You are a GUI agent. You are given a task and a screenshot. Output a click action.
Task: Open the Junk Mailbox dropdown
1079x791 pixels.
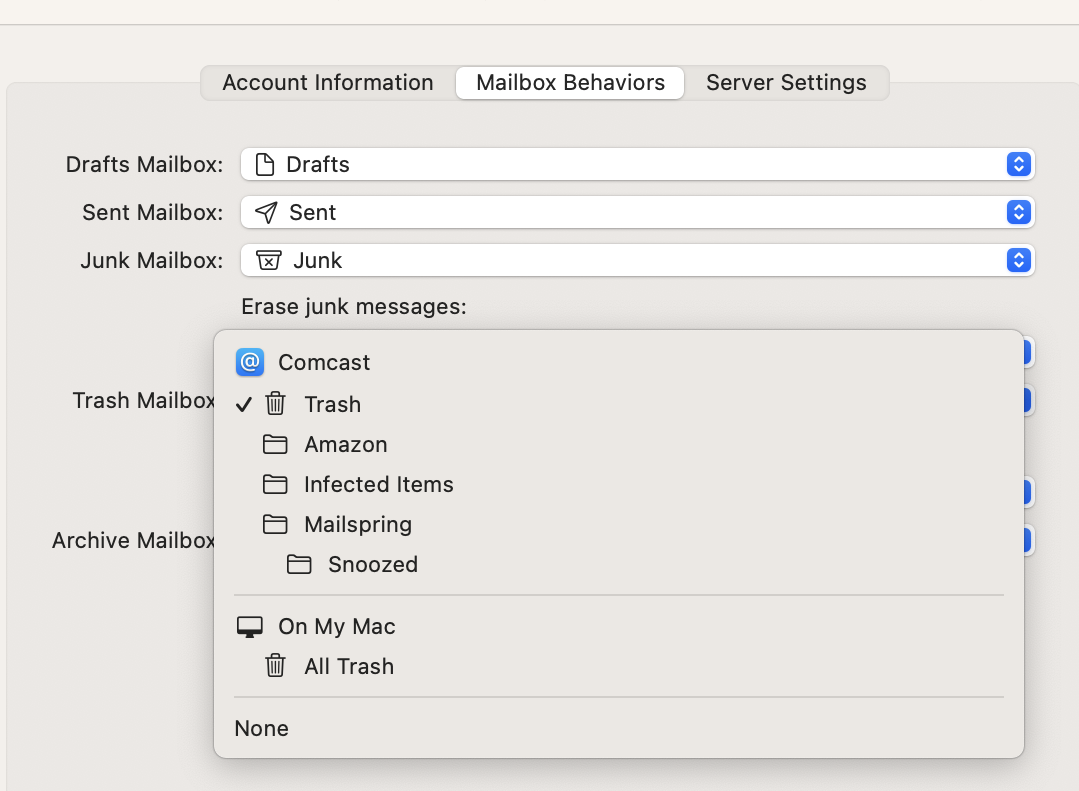tap(637, 260)
